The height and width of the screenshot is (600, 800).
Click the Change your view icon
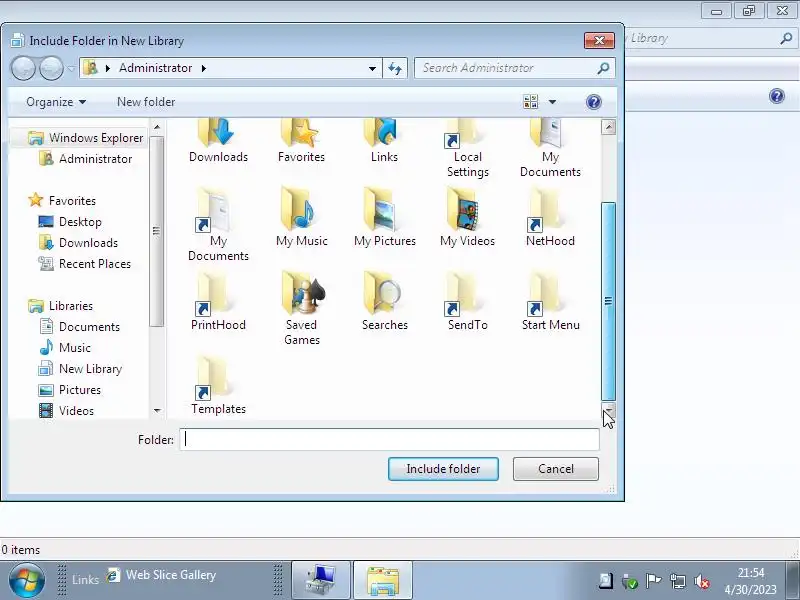[x=531, y=102]
